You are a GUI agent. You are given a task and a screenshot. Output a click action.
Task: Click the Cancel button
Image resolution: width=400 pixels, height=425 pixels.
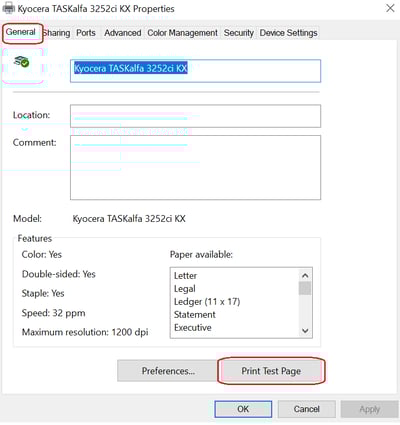pyautogui.click(x=306, y=409)
